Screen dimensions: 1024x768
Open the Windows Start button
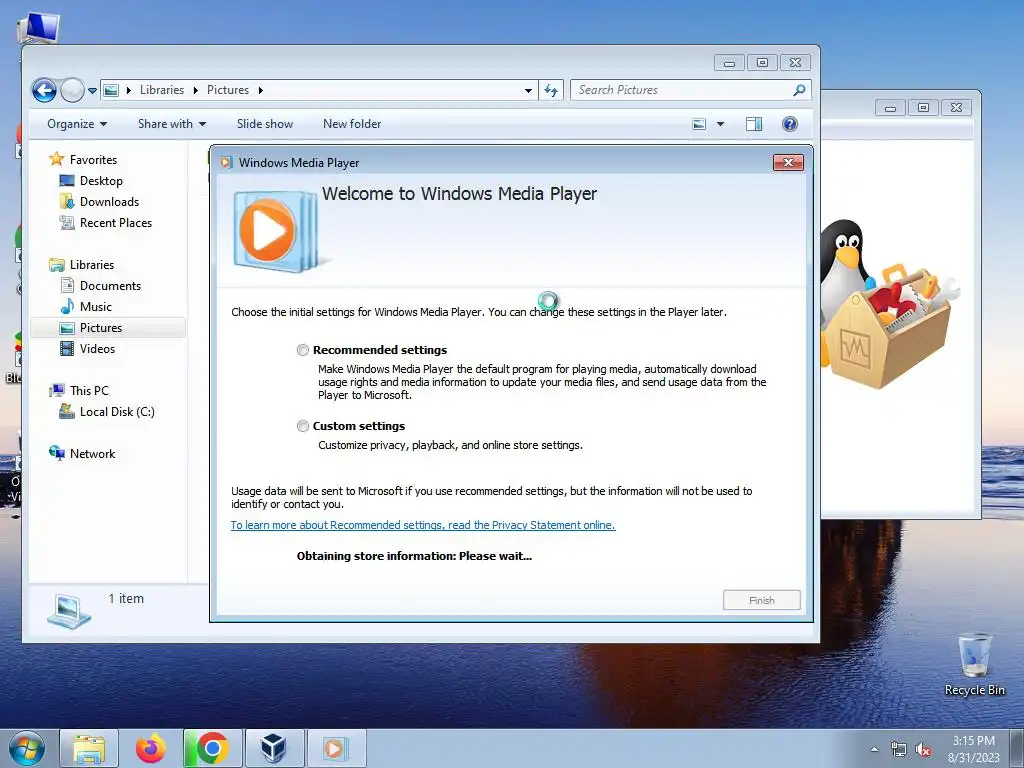27,748
